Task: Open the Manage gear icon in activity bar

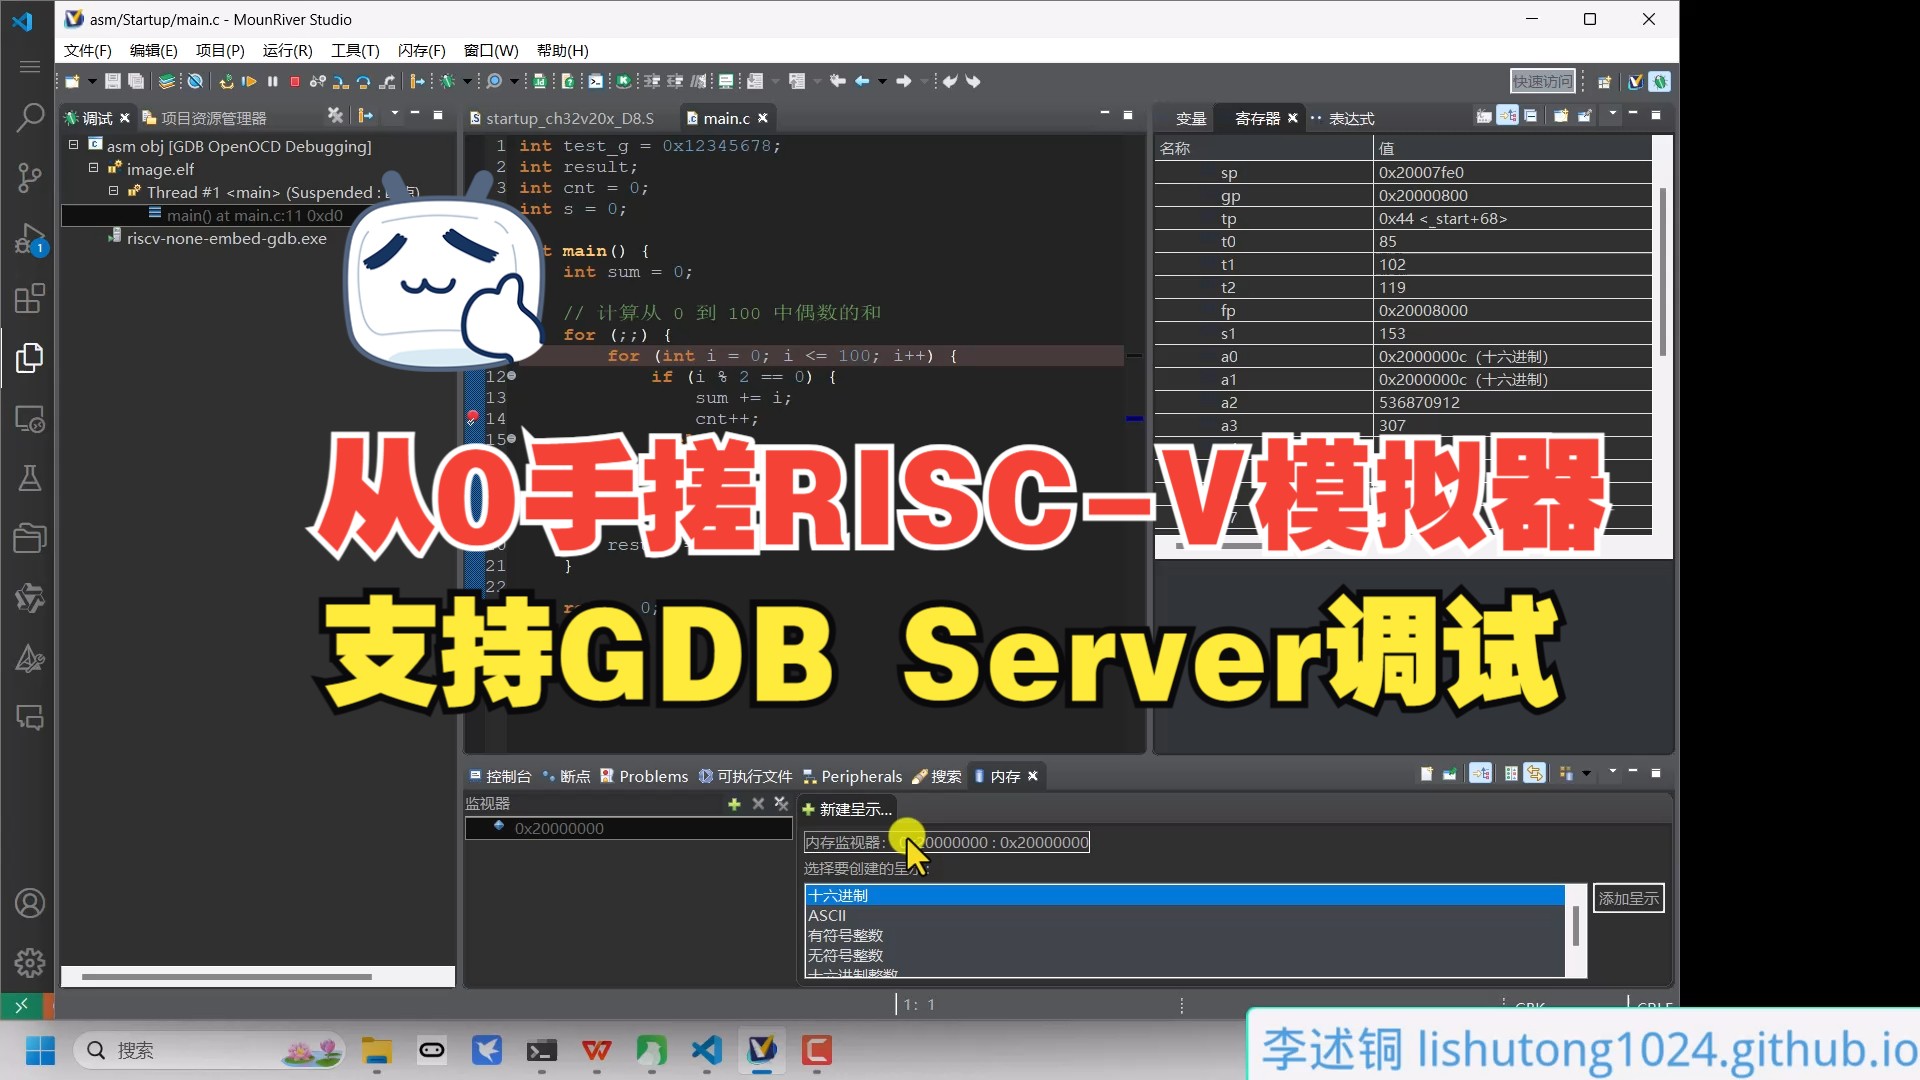Action: pyautogui.click(x=29, y=962)
